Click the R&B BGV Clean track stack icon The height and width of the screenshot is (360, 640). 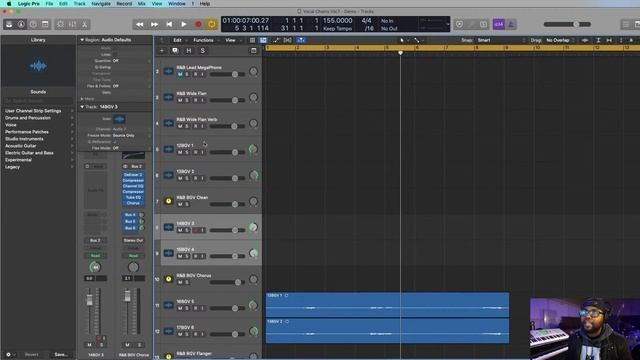tap(168, 201)
